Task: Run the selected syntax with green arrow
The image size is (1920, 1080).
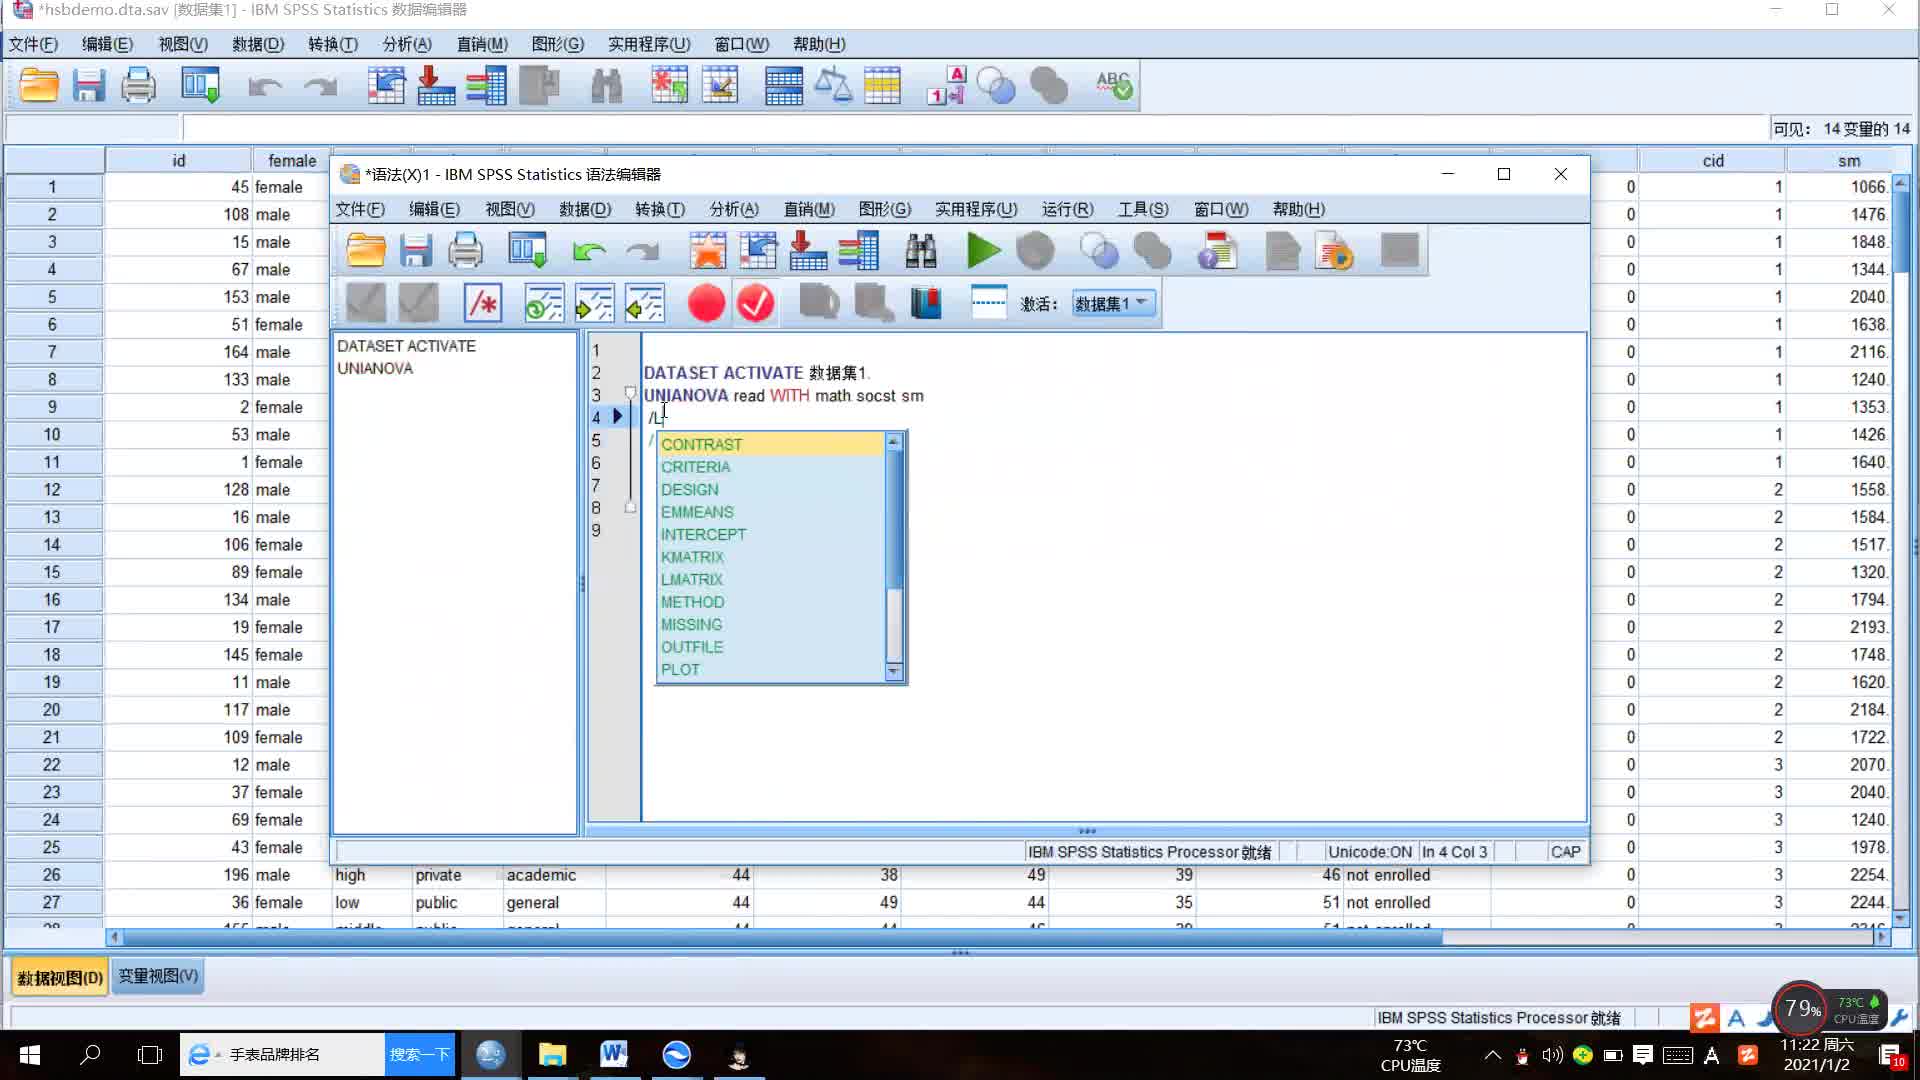Action: [983, 251]
